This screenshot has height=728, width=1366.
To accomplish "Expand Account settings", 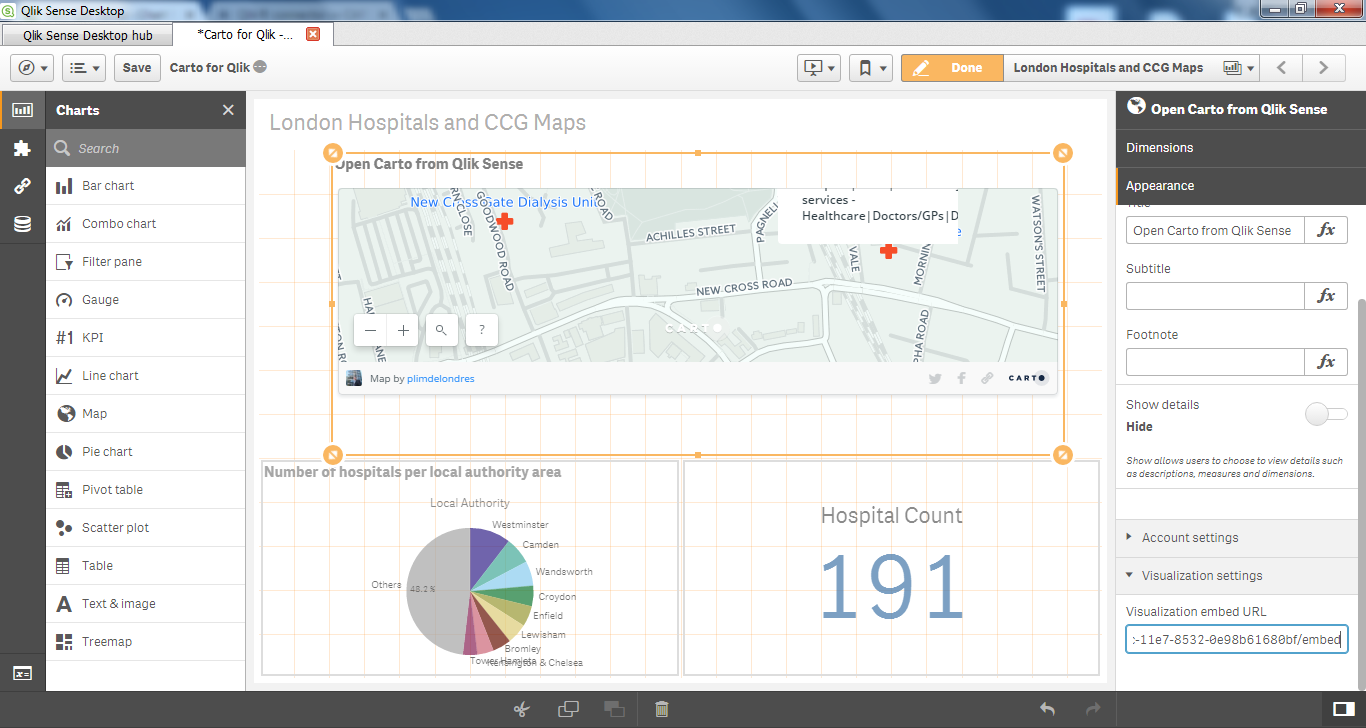I will 1236,538.
